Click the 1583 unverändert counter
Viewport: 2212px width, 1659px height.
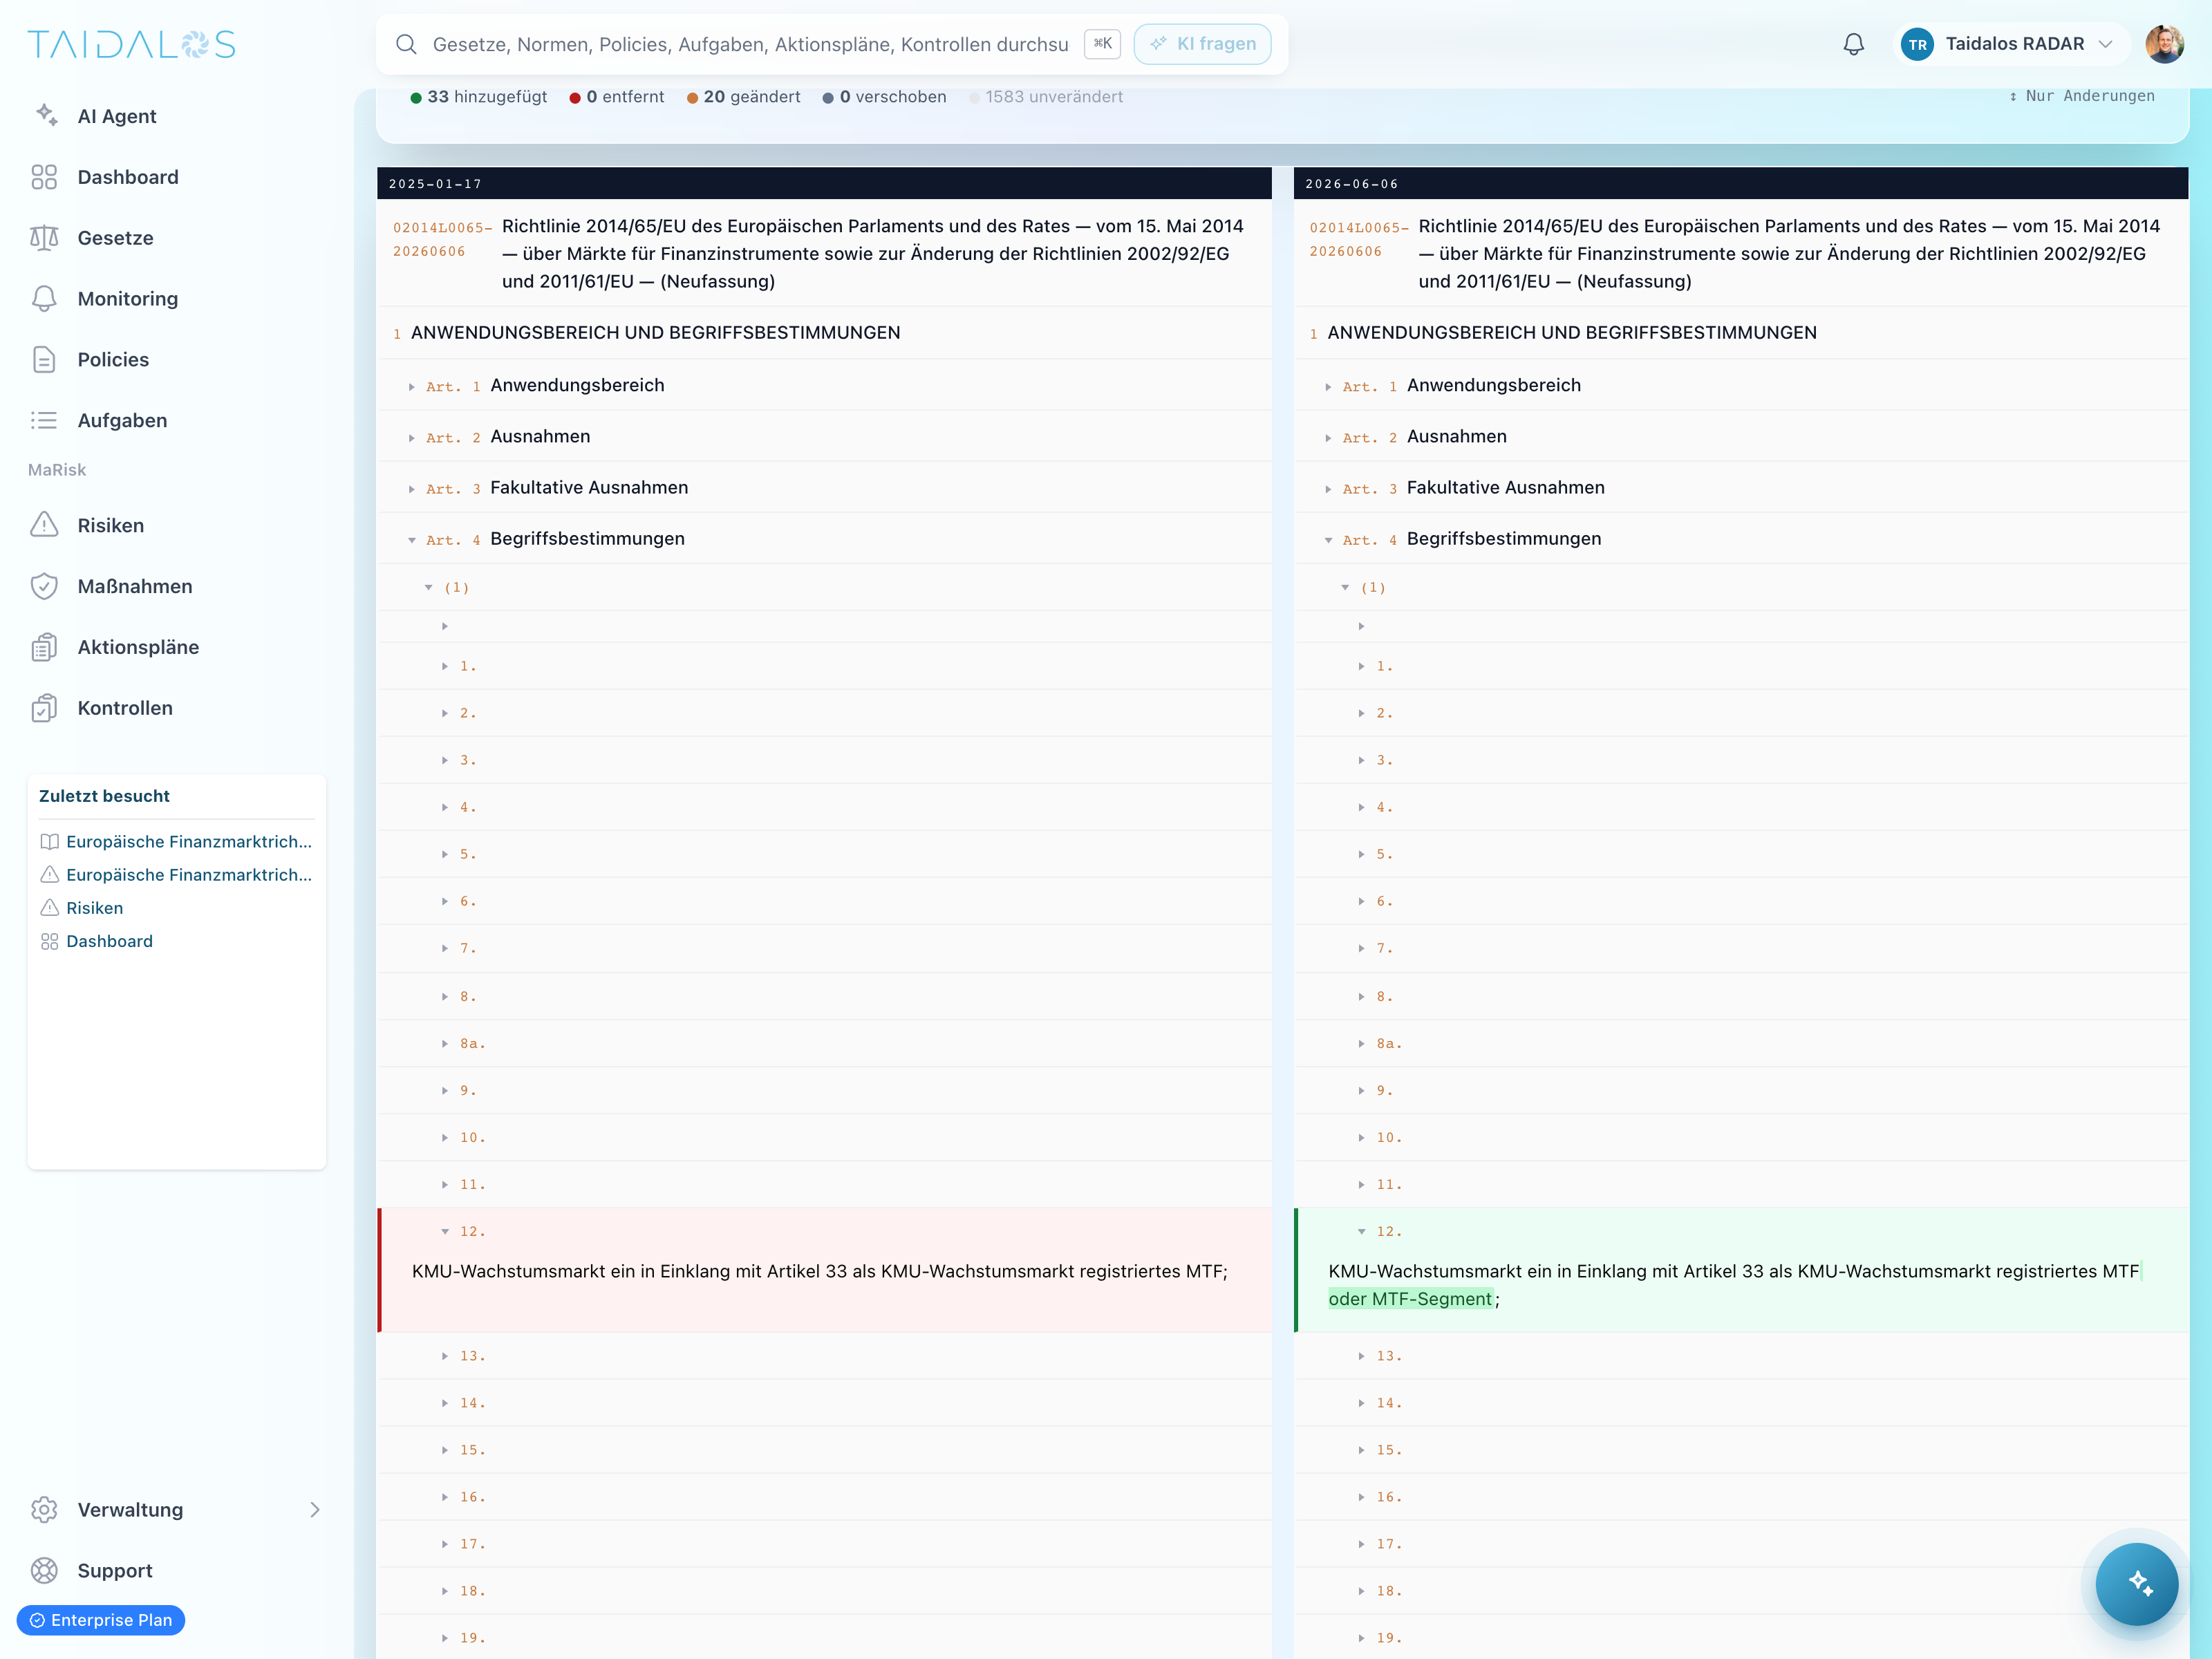(x=1046, y=97)
